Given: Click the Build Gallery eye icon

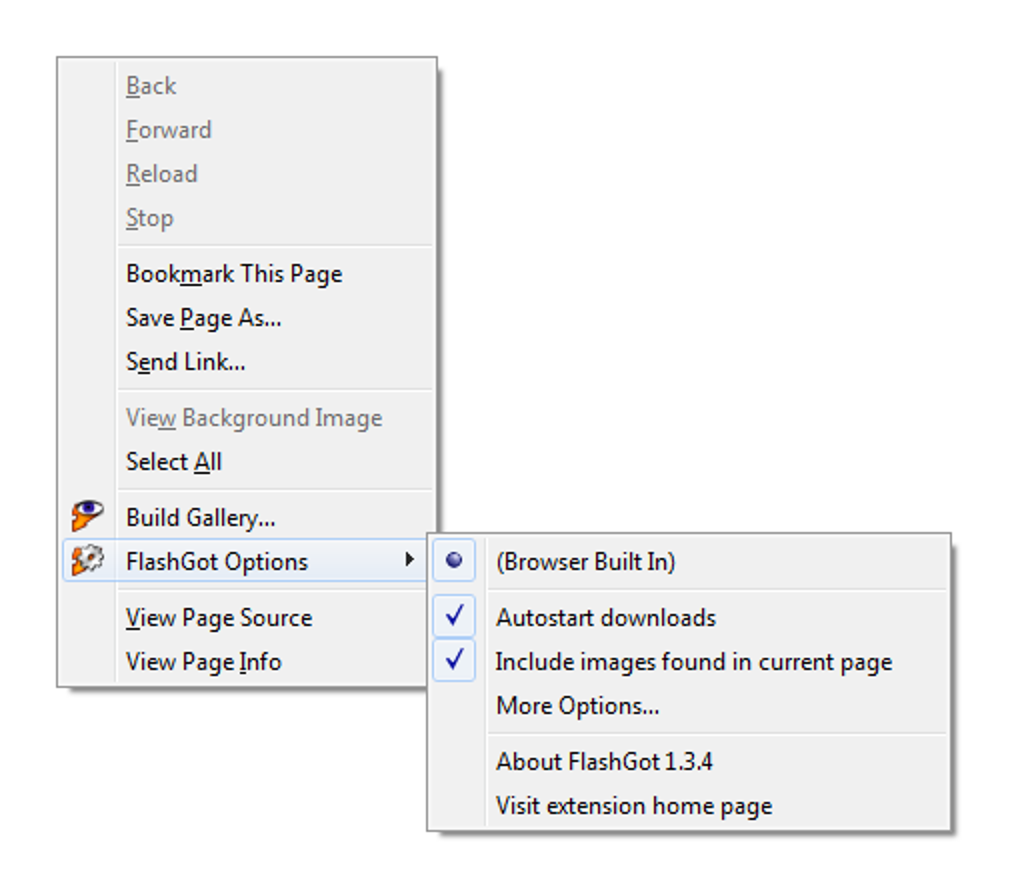Looking at the screenshot, I should [x=87, y=516].
